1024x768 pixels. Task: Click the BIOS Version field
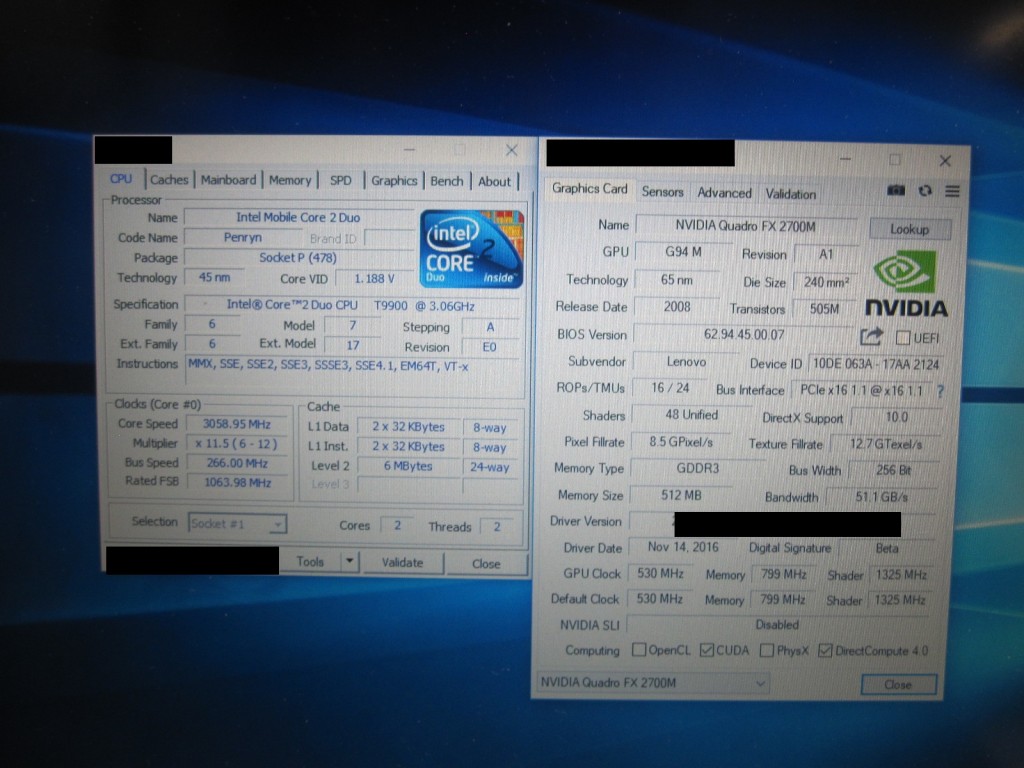(x=744, y=335)
